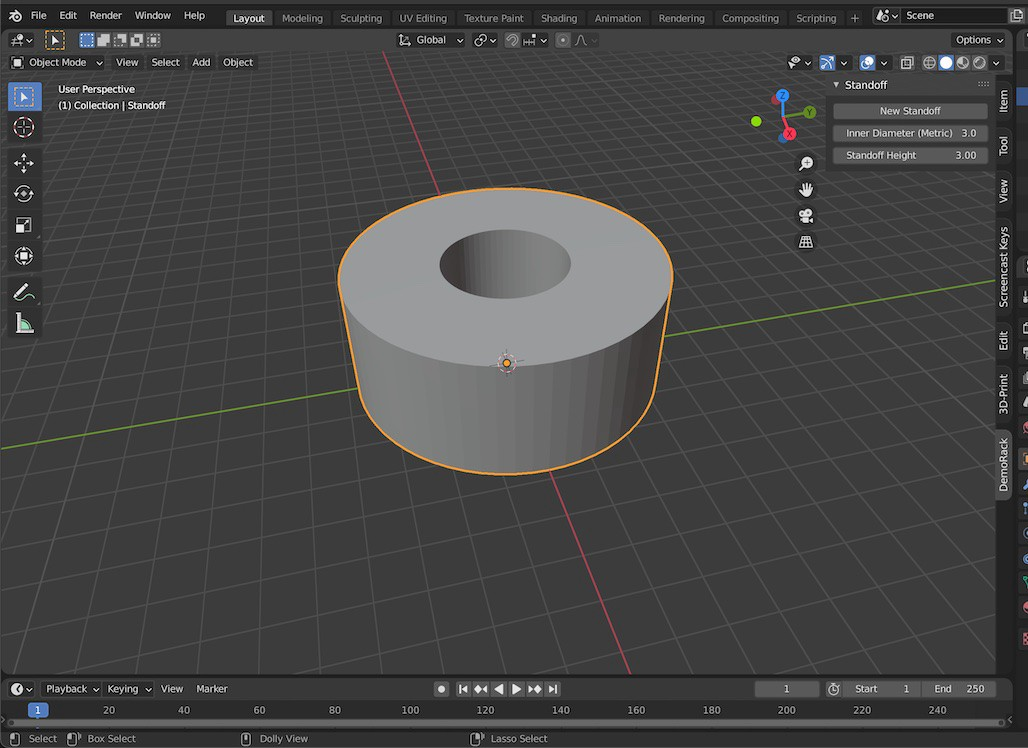Click the intersect selection mode icon

click(x=153, y=40)
